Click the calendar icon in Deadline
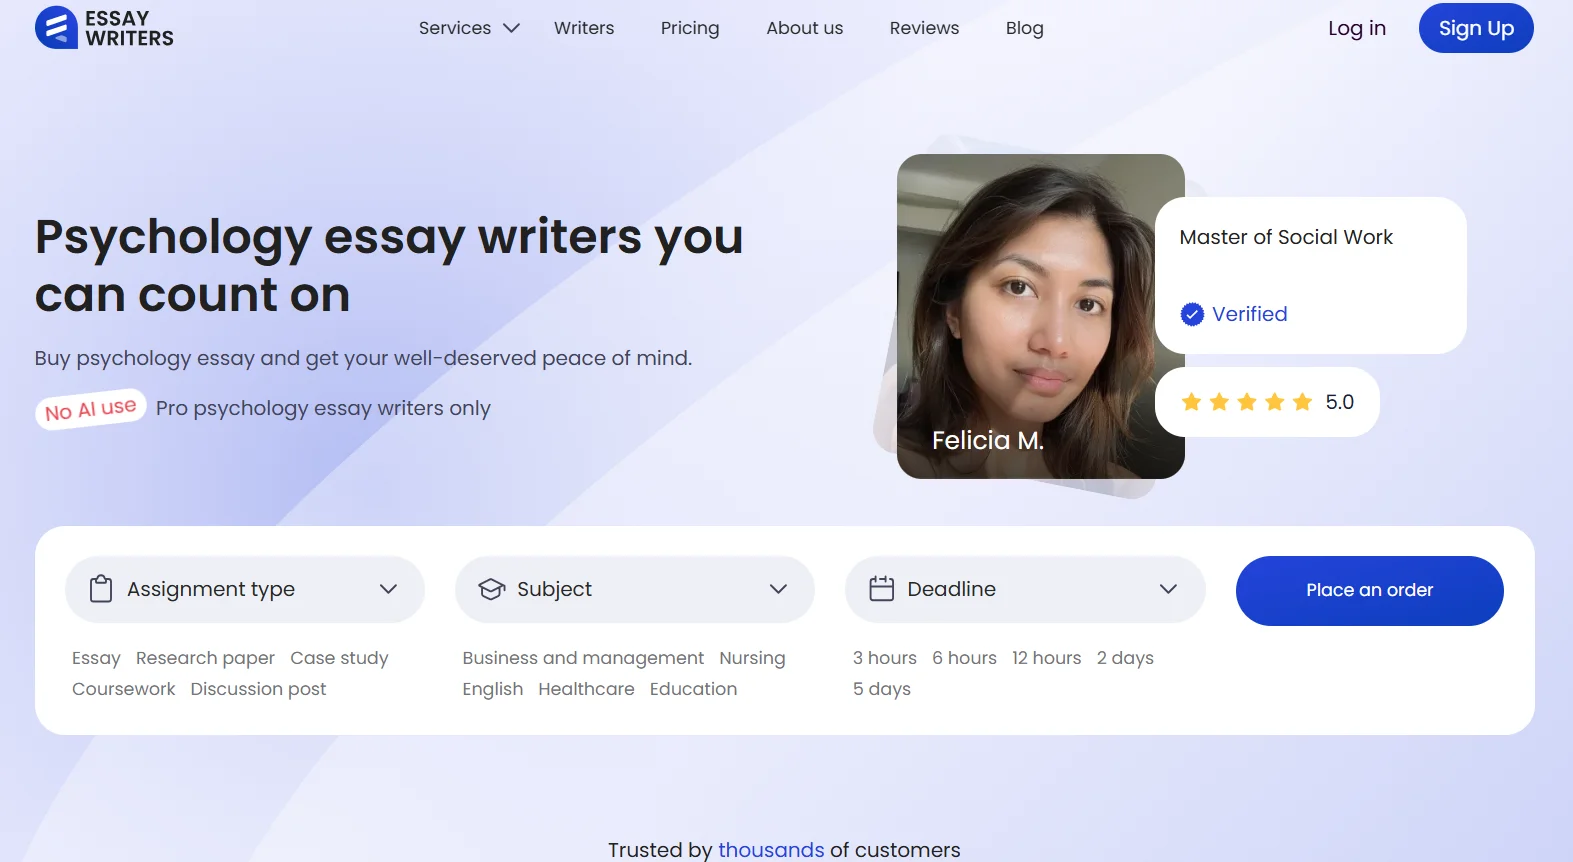Viewport: 1573px width, 862px height. [x=881, y=589]
